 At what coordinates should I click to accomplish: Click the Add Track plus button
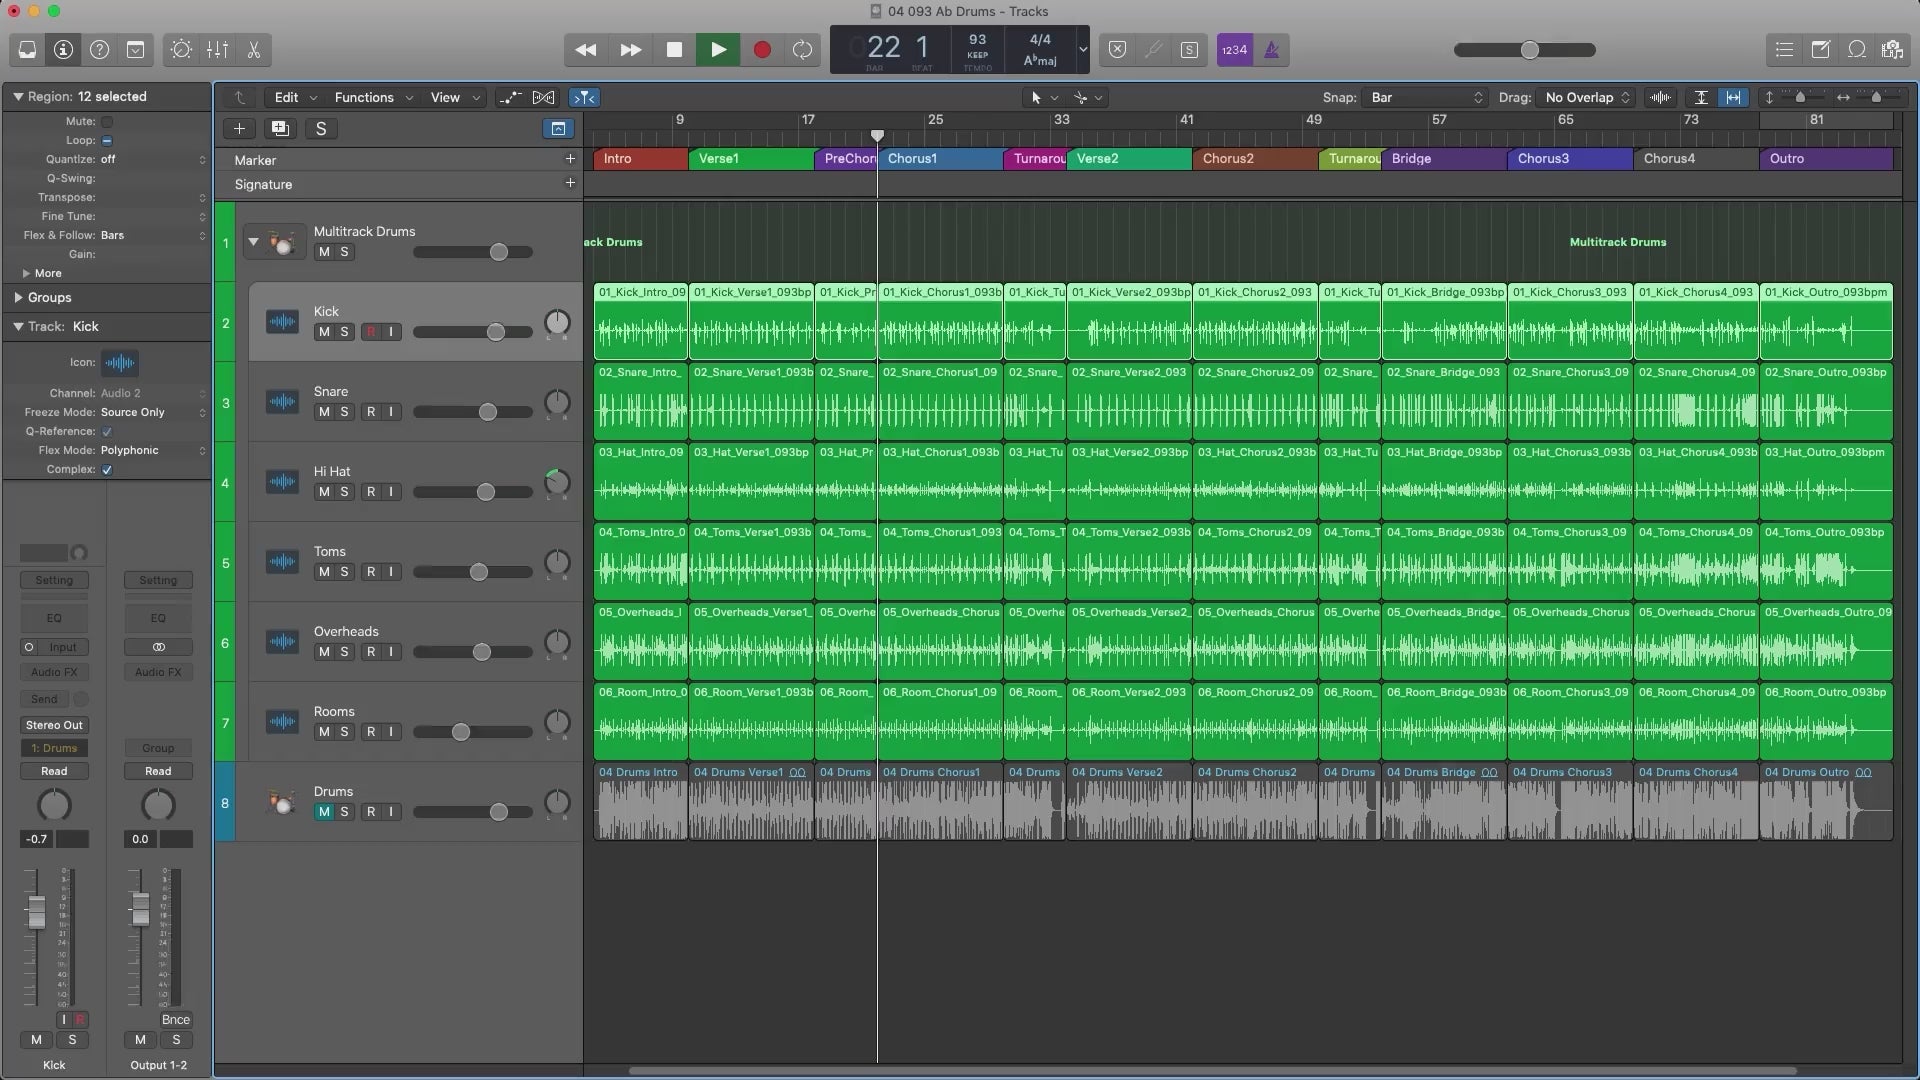239,128
